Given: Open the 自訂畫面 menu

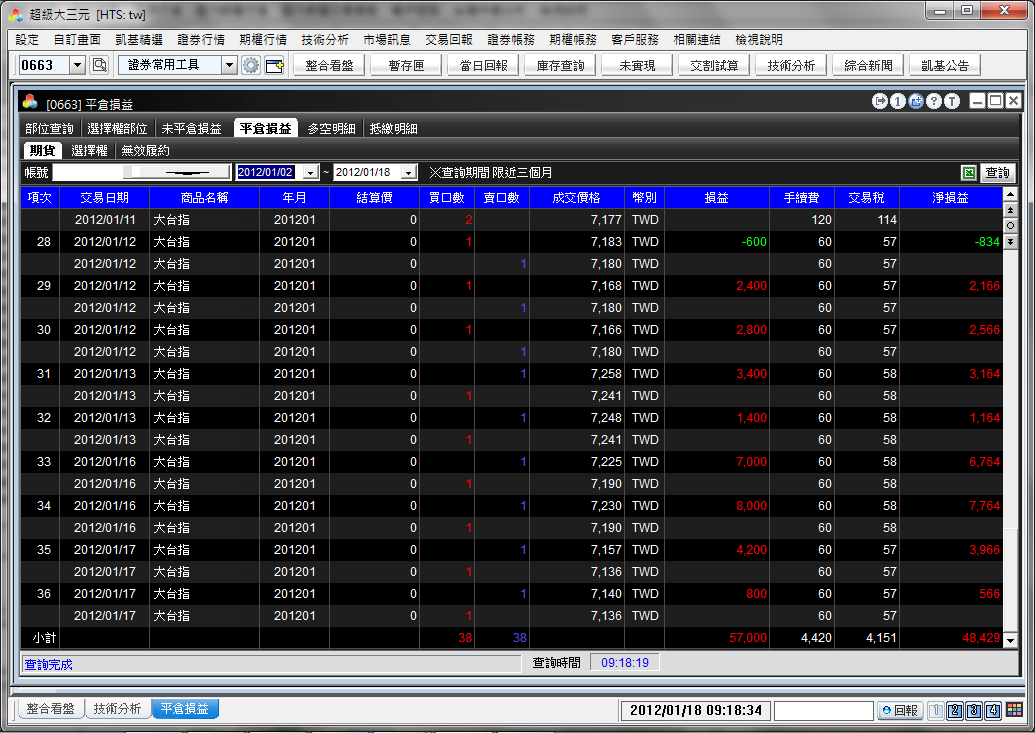Looking at the screenshot, I should click(77, 40).
